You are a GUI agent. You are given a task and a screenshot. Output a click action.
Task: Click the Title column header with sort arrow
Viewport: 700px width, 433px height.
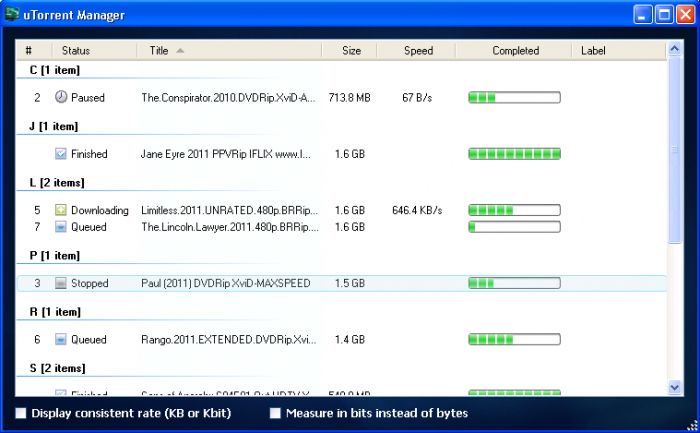pos(229,50)
